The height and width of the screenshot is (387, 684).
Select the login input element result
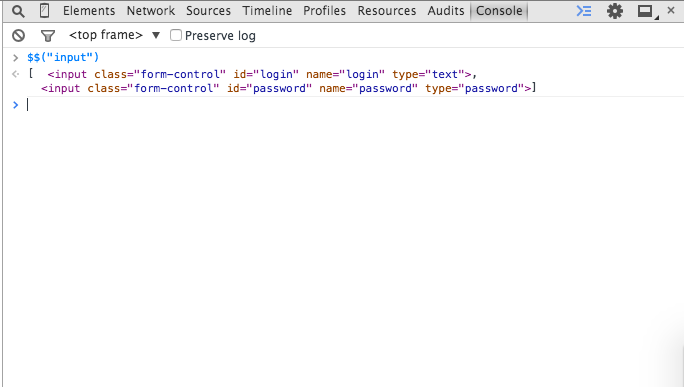259,74
